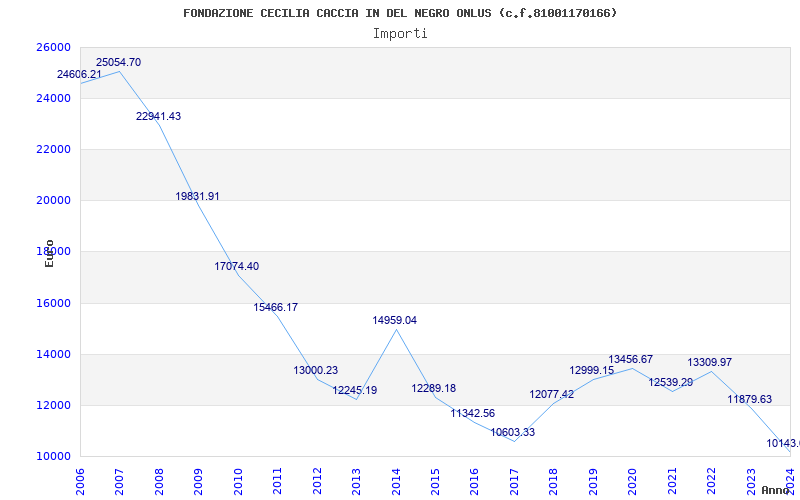Image resolution: width=800 pixels, height=500 pixels.
Task: Click x-axis year 2008
Action: (x=159, y=482)
